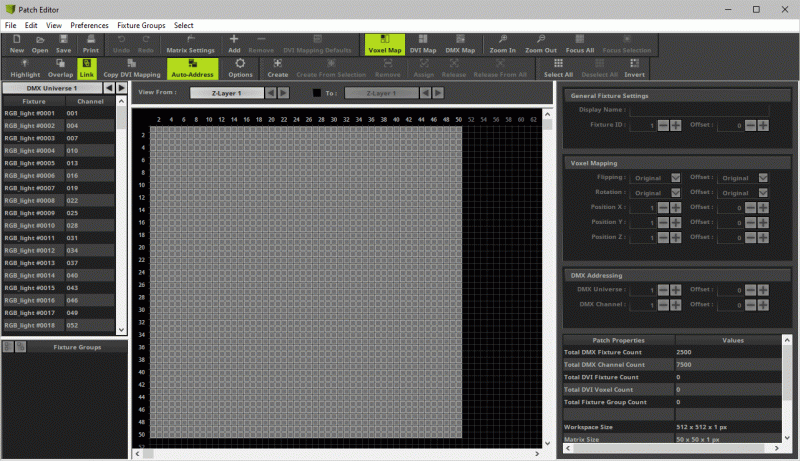
Task: Open a patch file via Open icon
Action: point(40,44)
